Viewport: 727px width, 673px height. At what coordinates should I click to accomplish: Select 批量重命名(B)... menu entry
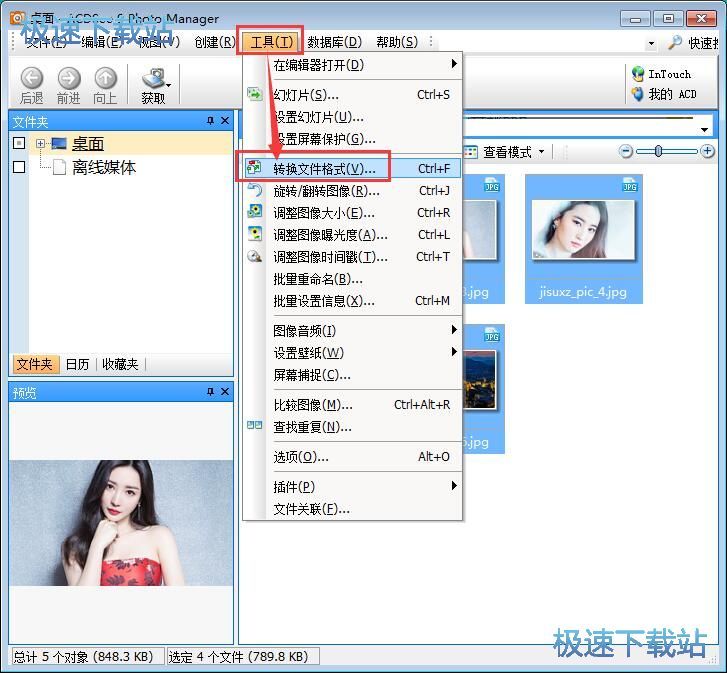(352, 279)
